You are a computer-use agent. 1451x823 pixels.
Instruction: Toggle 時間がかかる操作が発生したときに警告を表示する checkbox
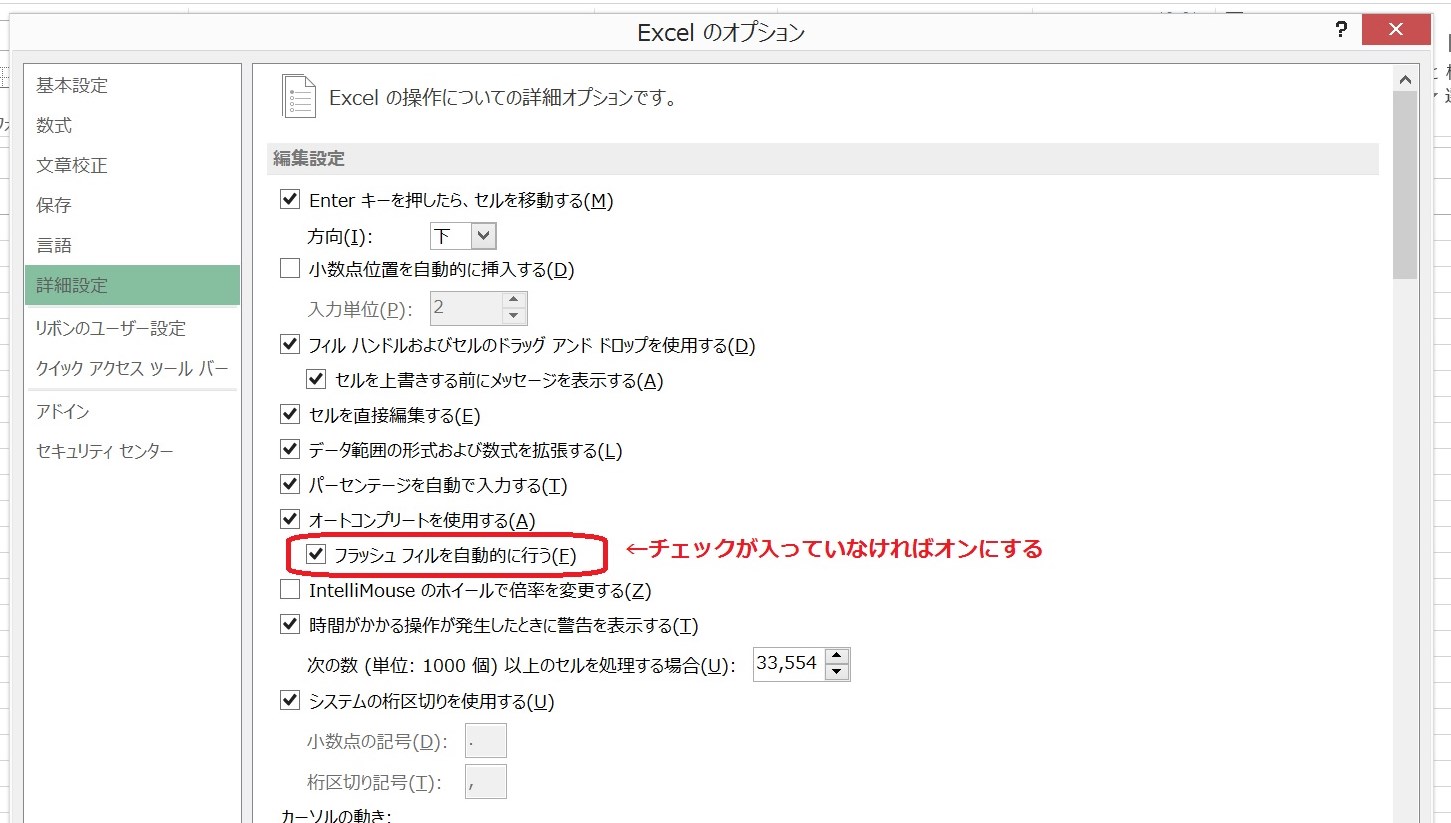(290, 626)
